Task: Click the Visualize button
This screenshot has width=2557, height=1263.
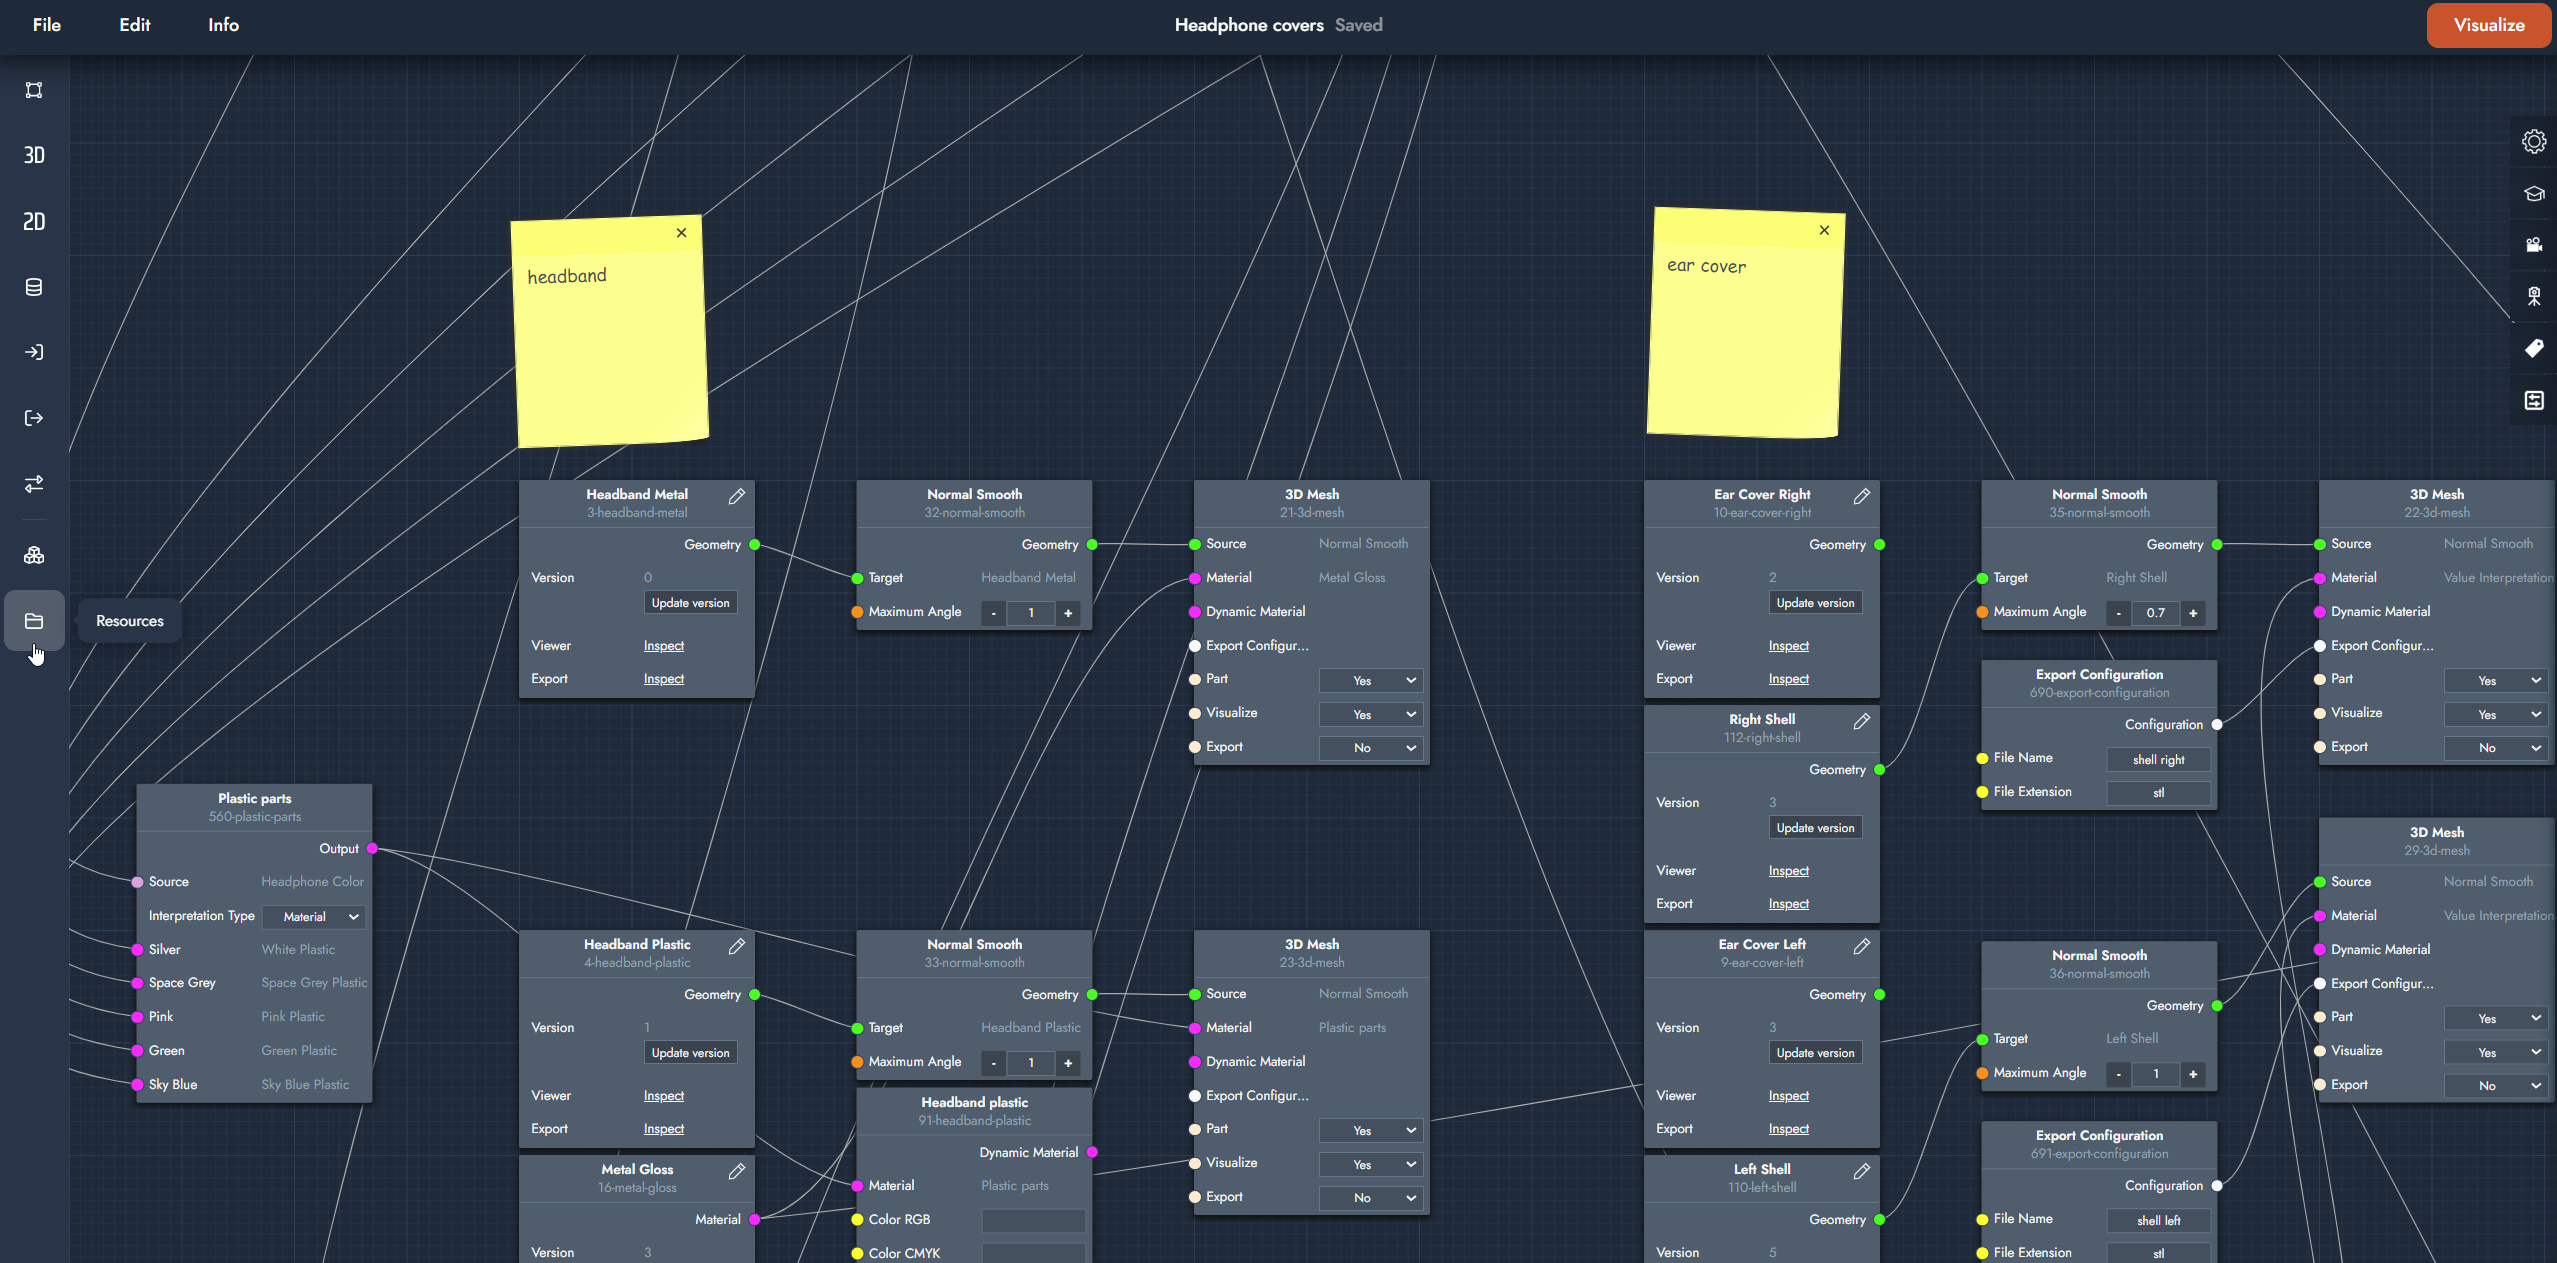Action: click(2488, 25)
